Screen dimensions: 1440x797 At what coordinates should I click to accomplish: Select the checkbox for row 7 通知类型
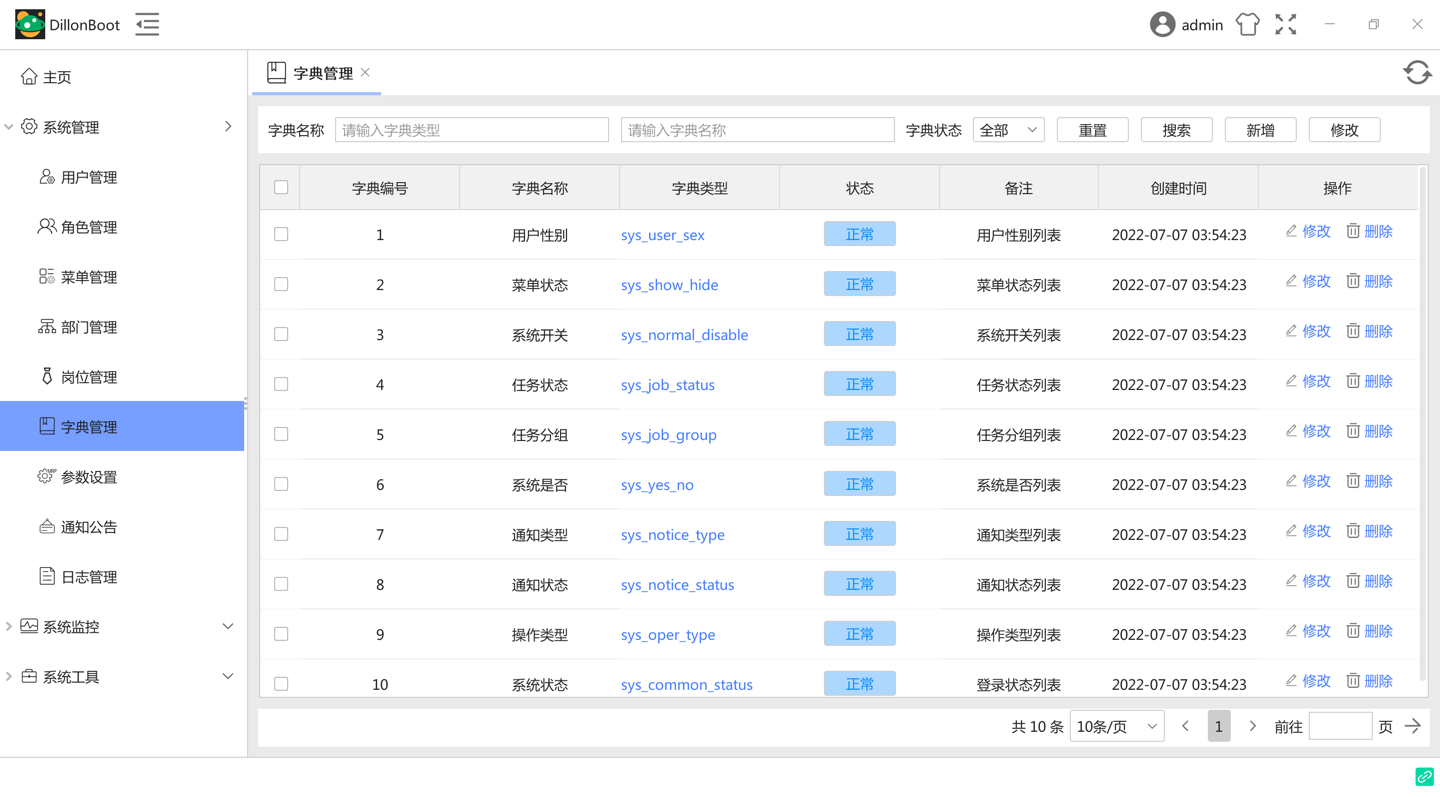coord(281,534)
